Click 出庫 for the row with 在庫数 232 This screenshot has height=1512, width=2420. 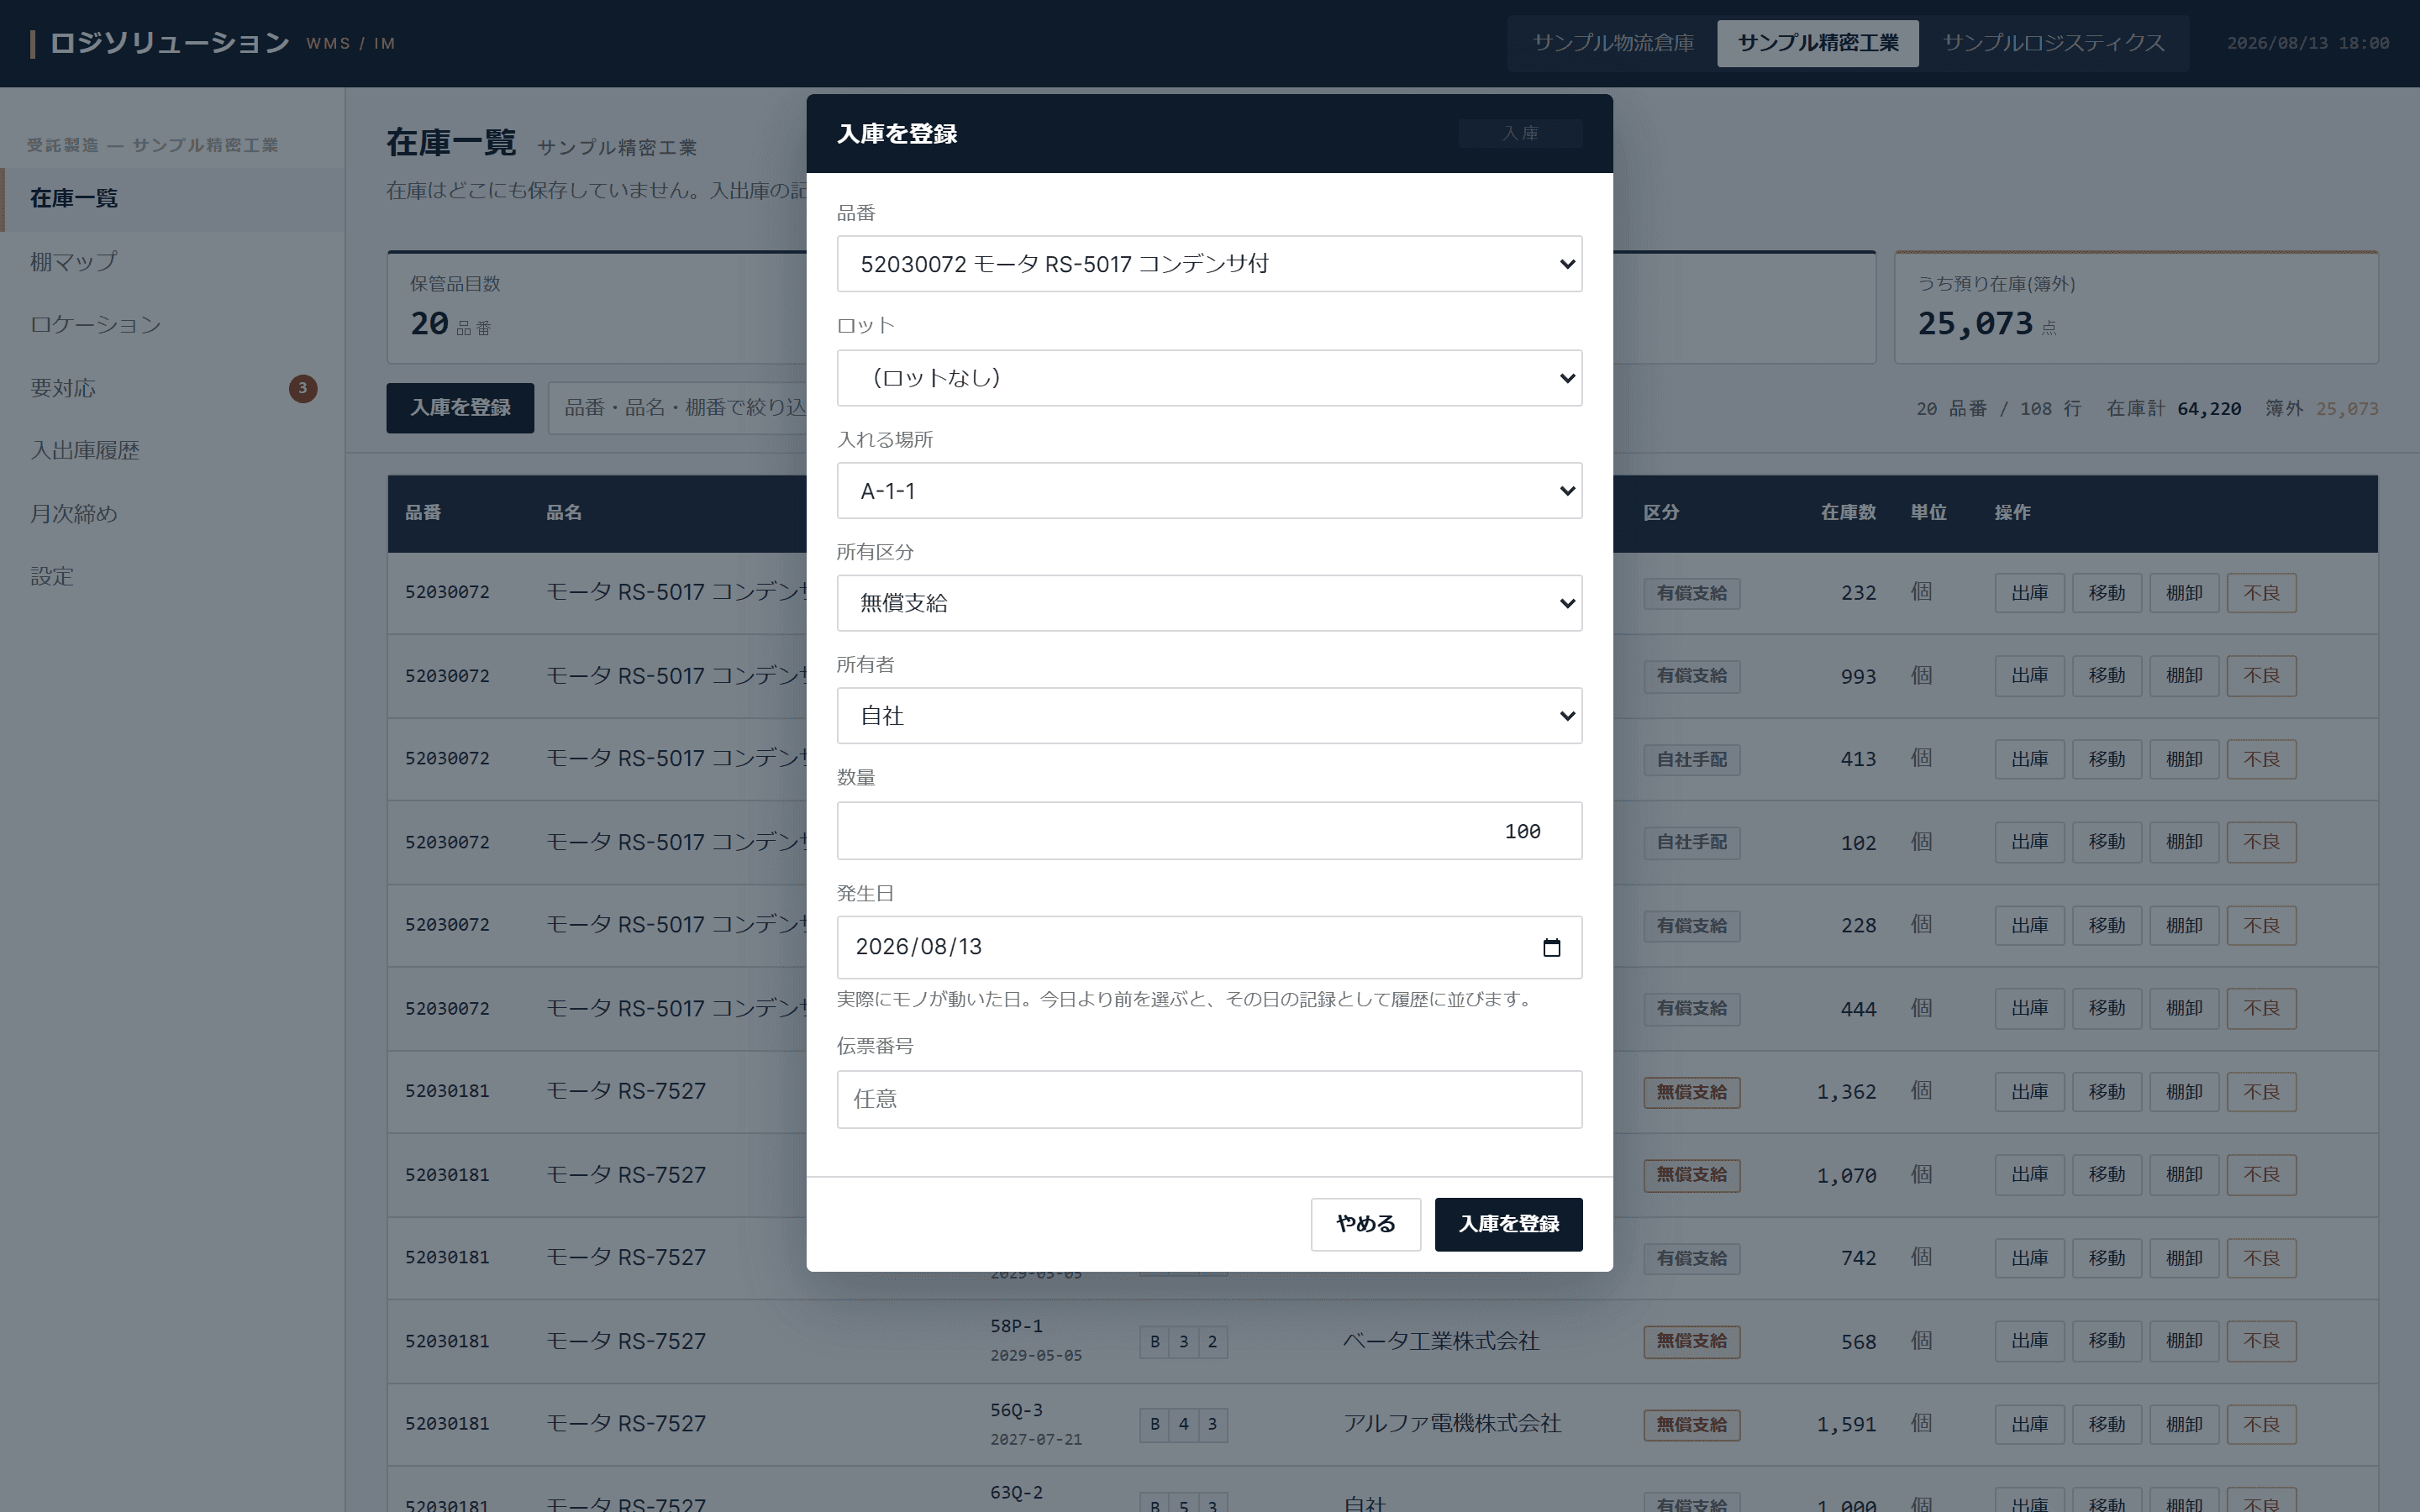[2029, 593]
